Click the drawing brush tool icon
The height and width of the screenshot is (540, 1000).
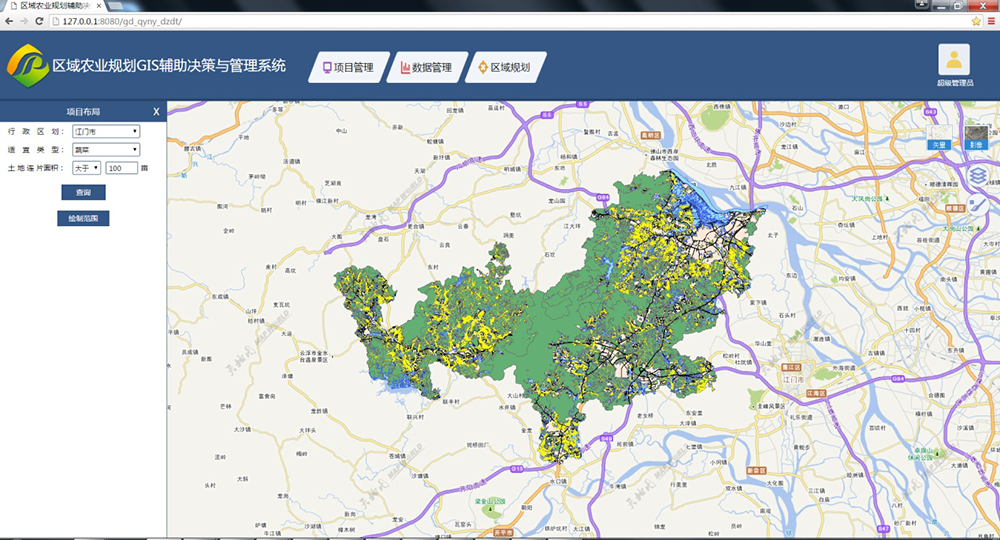click(978, 206)
